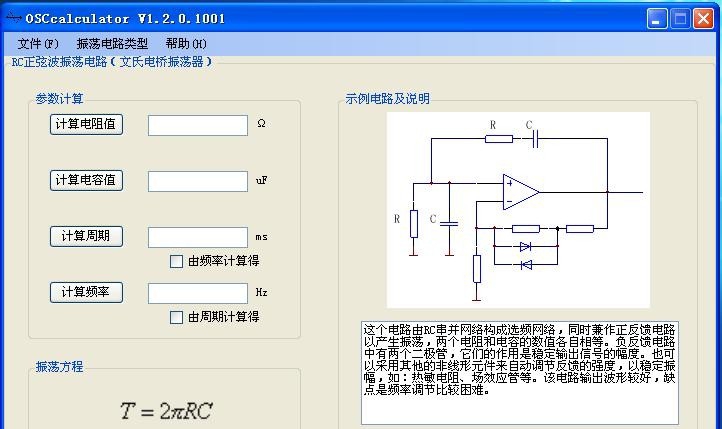Click the circuit description text box
The width and height of the screenshot is (722, 429).
pos(520,373)
